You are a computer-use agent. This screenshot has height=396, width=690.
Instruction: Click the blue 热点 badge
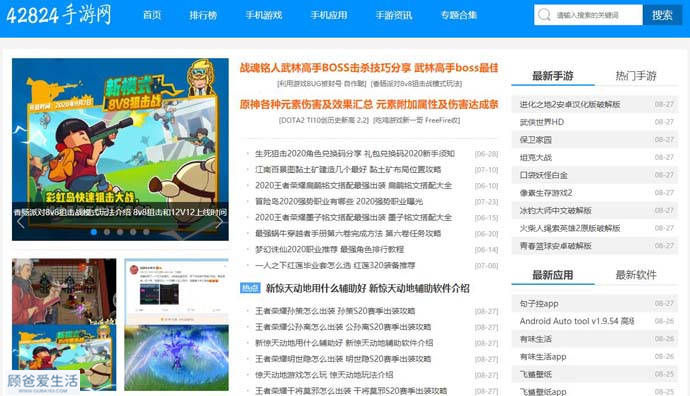(x=250, y=288)
